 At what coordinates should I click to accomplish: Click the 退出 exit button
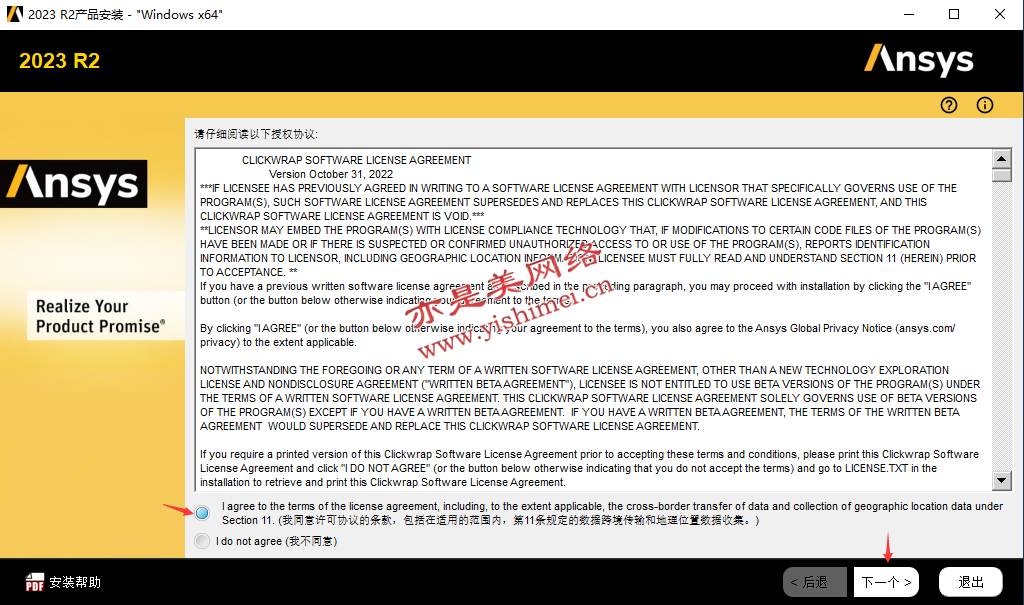[970, 582]
